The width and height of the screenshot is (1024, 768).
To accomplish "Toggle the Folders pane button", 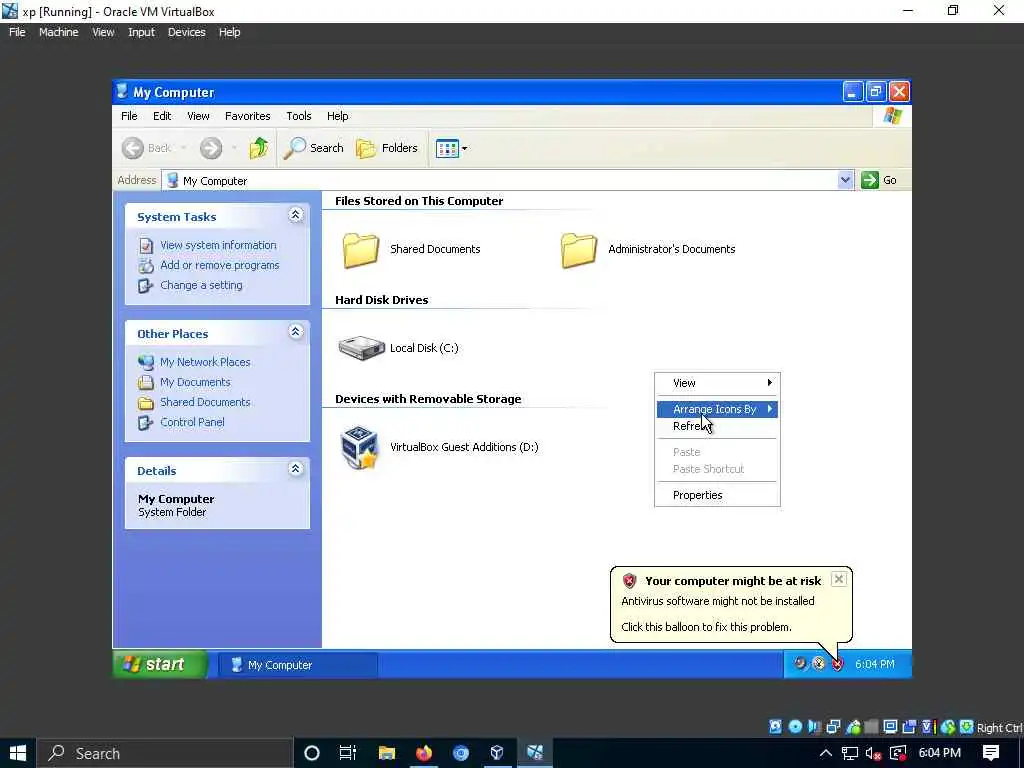I will pos(387,148).
